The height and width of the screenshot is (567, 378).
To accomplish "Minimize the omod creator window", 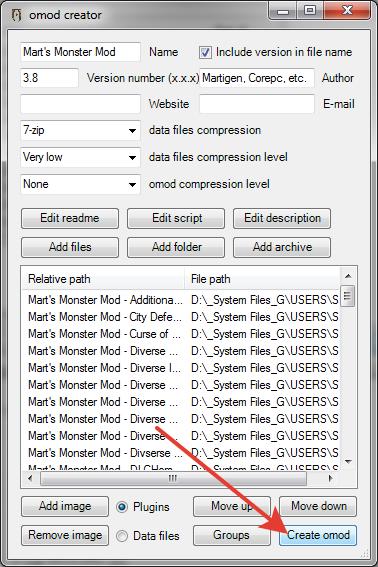I will point(283,11).
